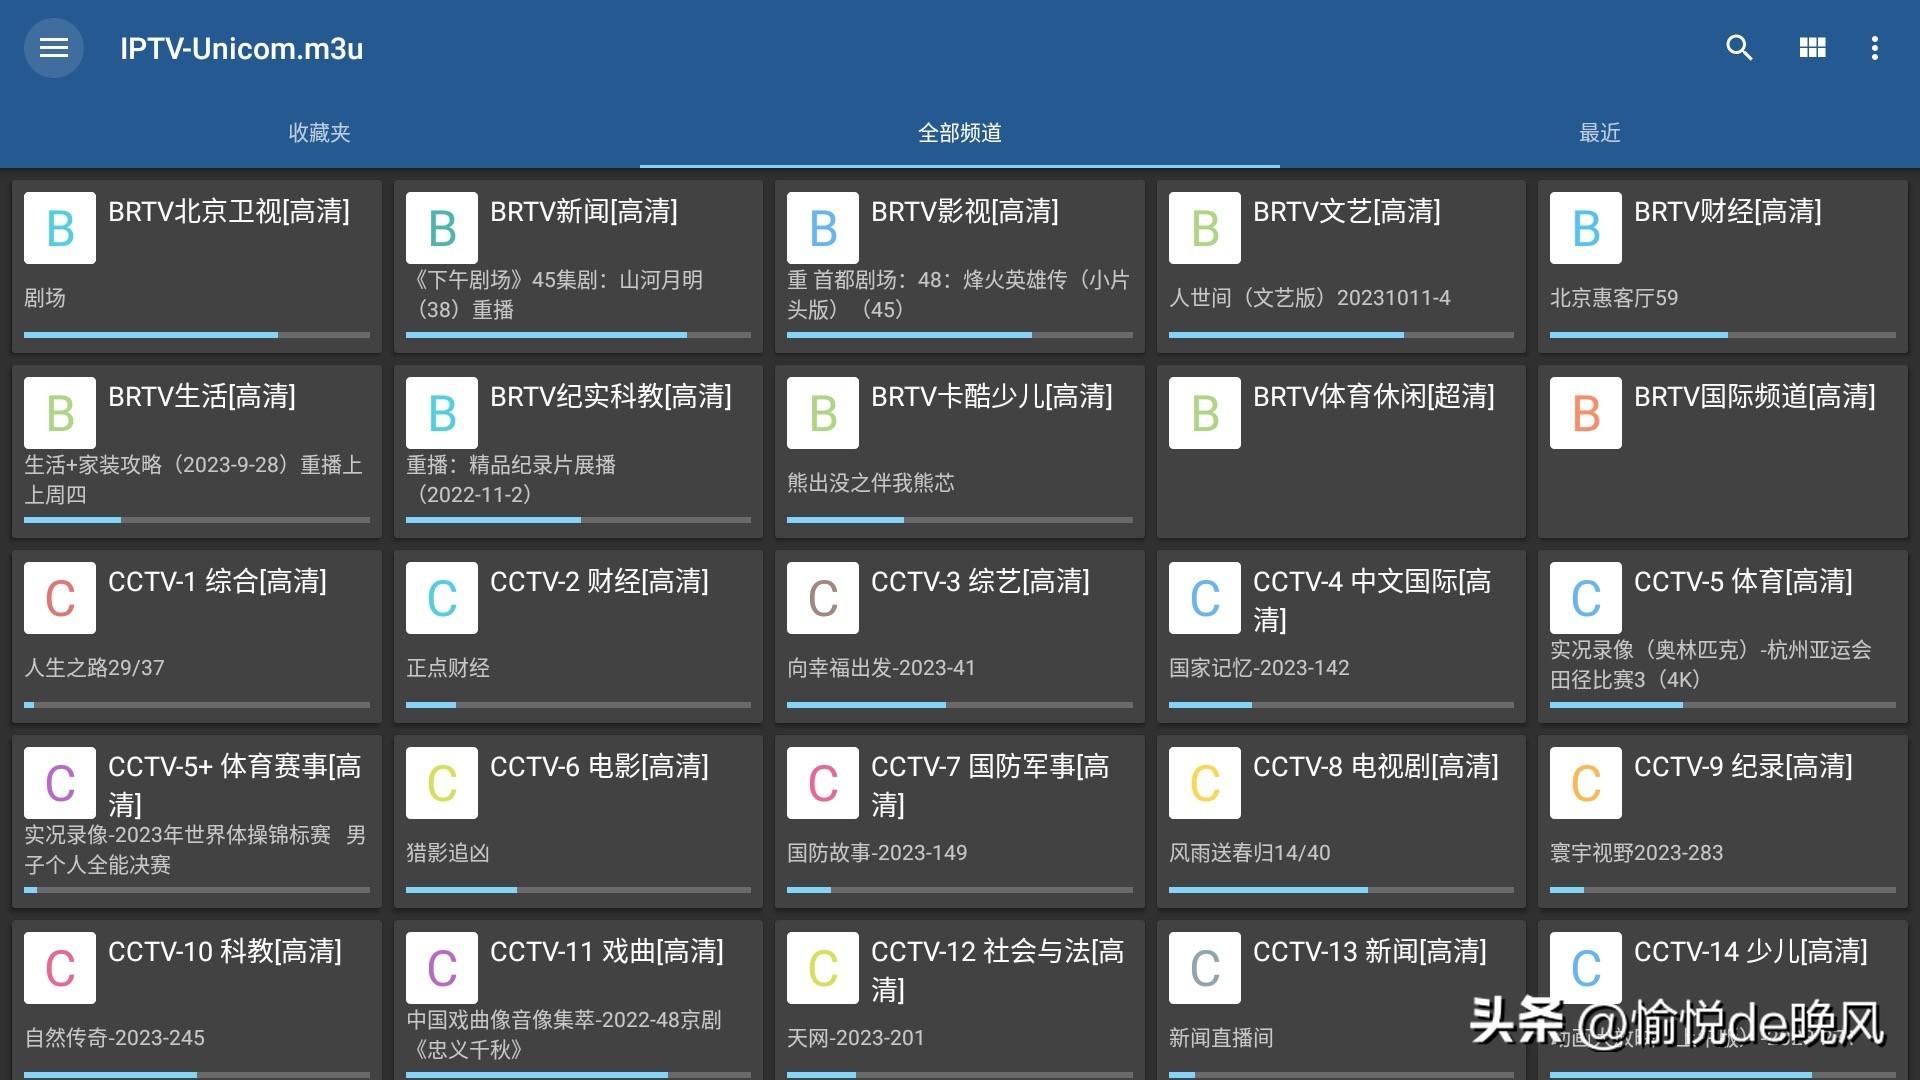Click the BRTV卡酷少儿 channel letter icon
The image size is (1920, 1080).
click(x=823, y=413)
